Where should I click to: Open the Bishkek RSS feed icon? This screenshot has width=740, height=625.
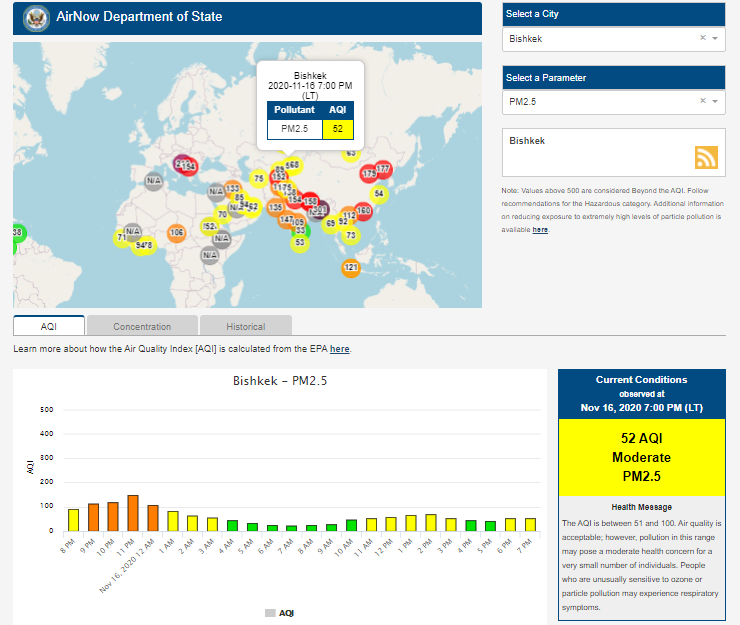coord(707,158)
